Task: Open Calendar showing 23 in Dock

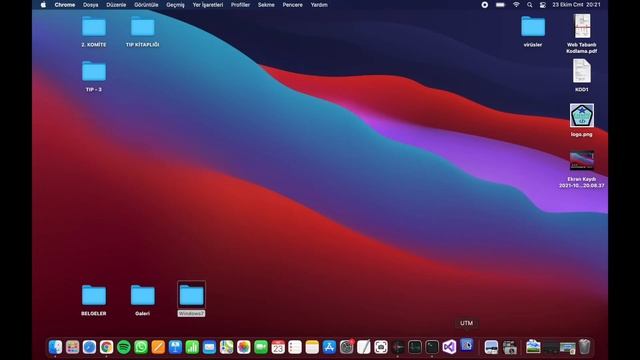Action: [278, 347]
